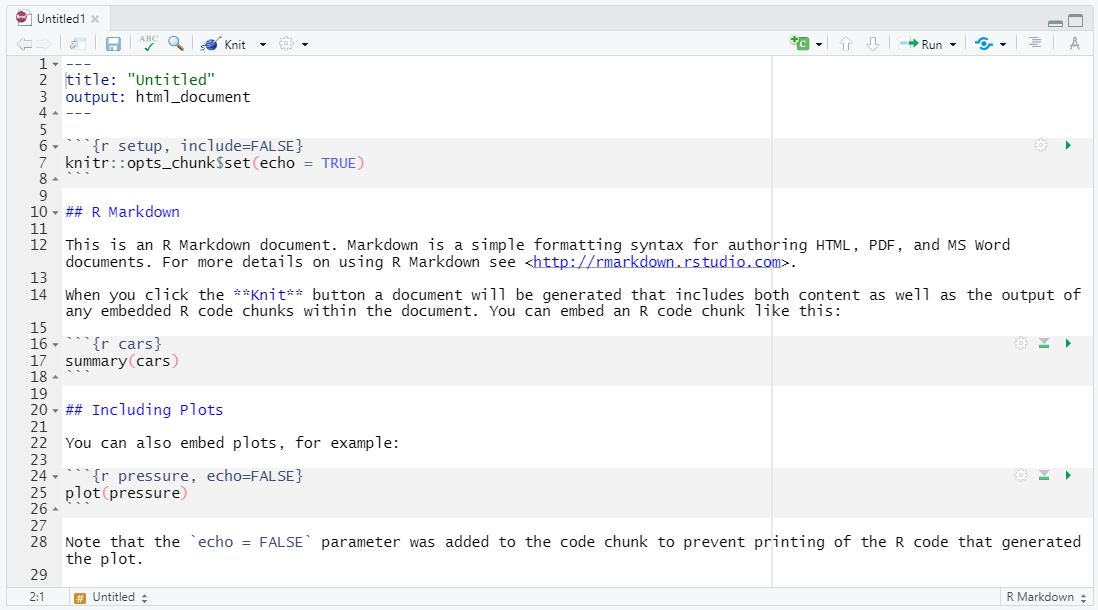1098x610 pixels.
Task: Toggle the visual markdown editor
Action: [1074, 43]
